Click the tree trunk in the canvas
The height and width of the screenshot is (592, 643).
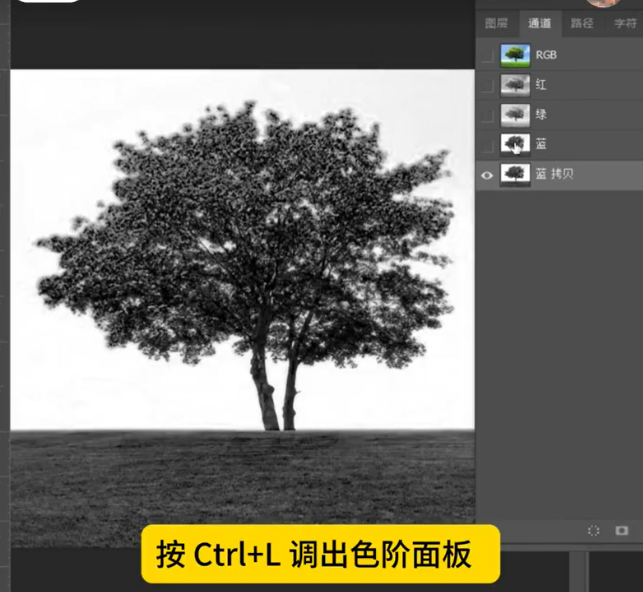point(266,390)
